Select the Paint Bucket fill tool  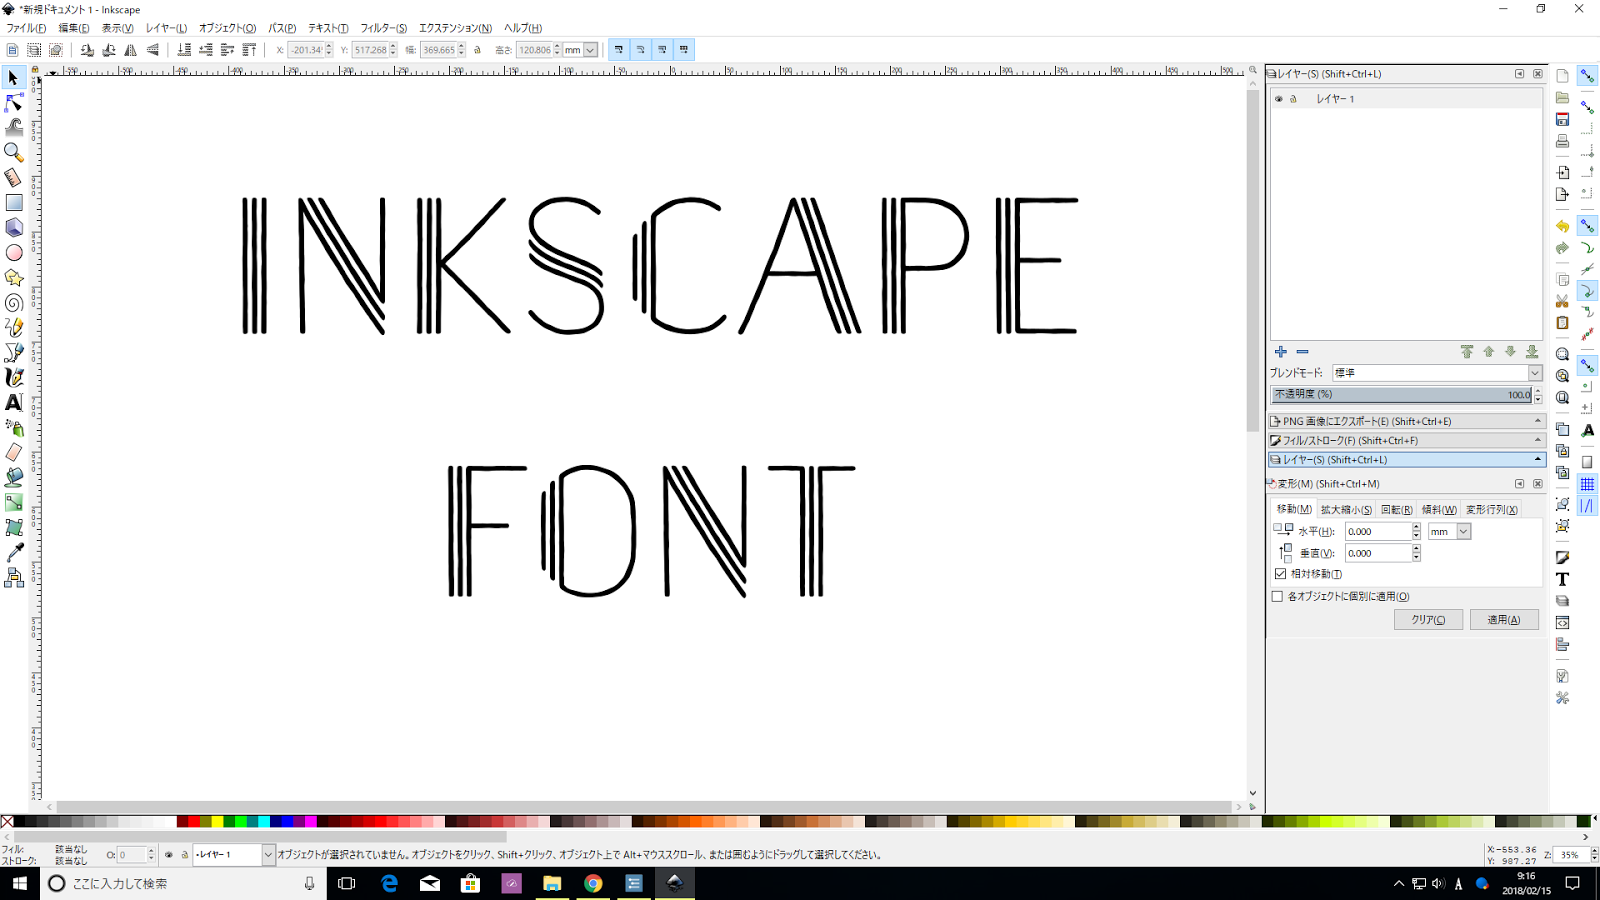pyautogui.click(x=14, y=478)
